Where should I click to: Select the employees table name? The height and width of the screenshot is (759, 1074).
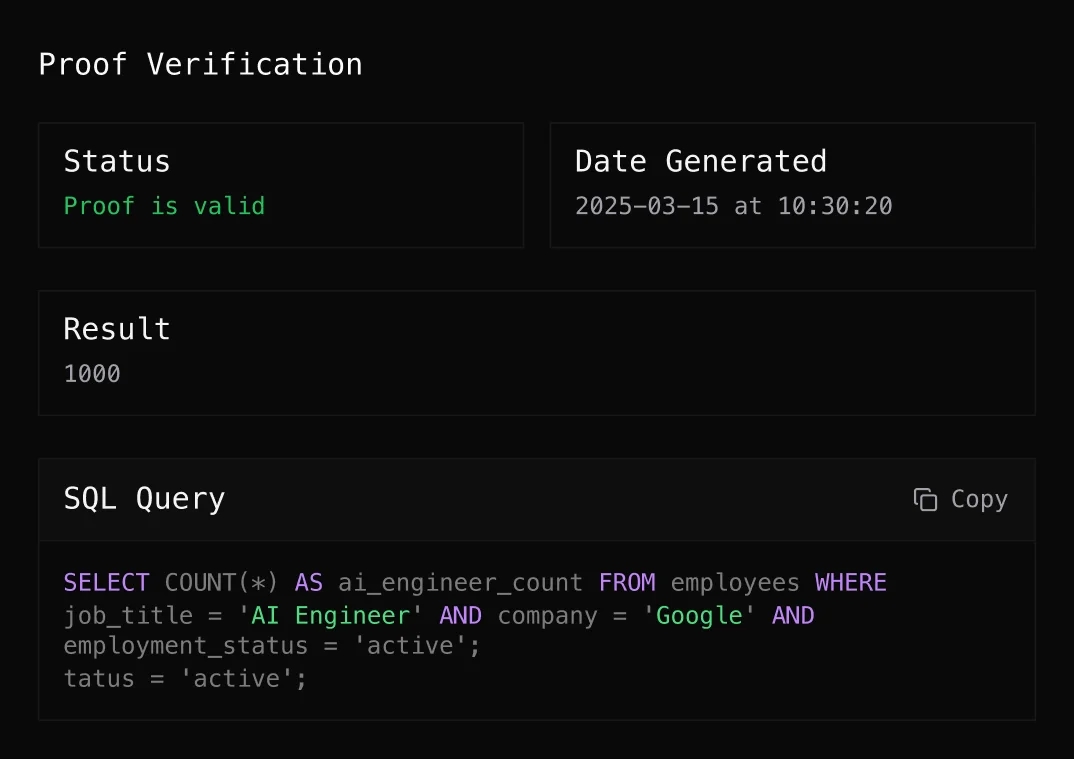pyautogui.click(x=735, y=583)
